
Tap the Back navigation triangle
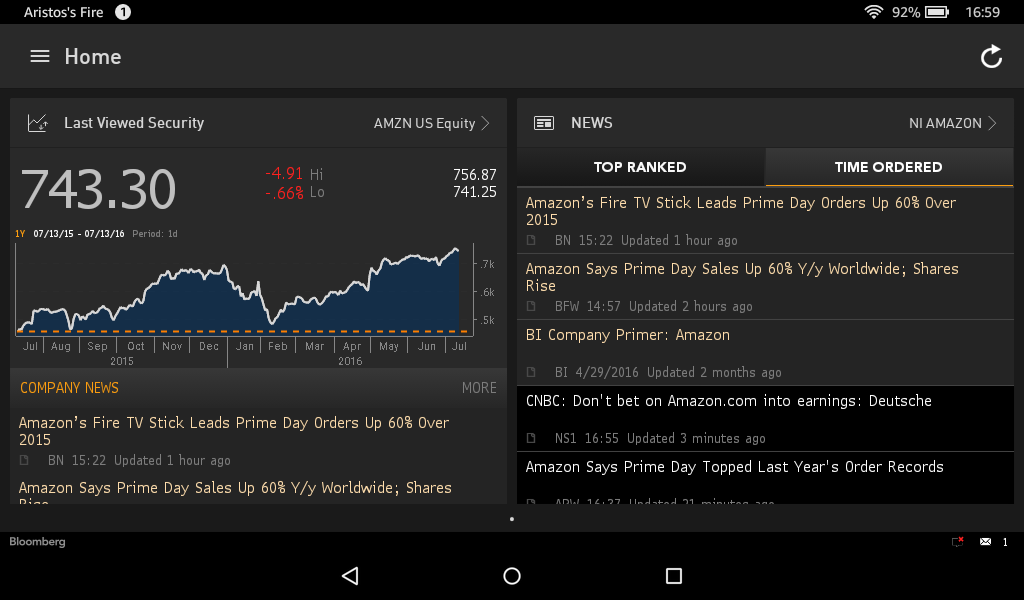[x=349, y=576]
